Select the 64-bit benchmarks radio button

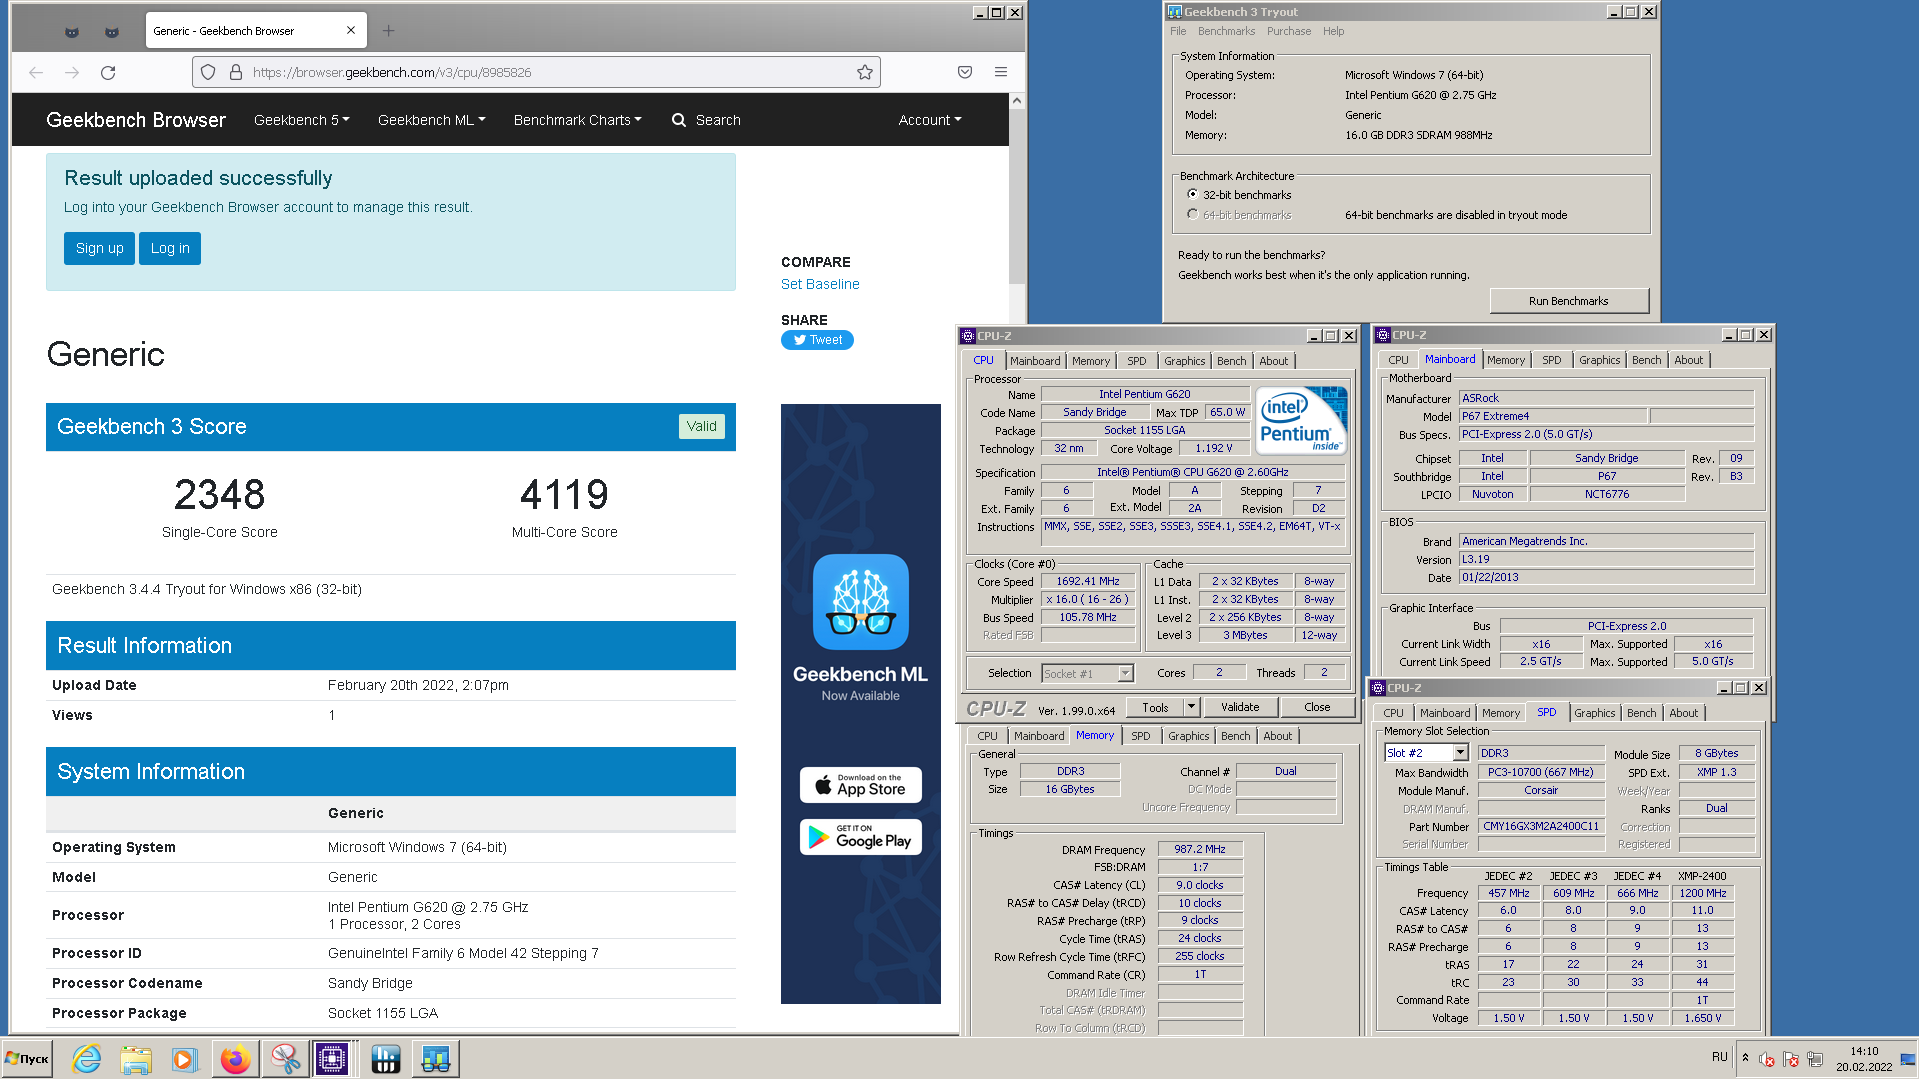(1192, 215)
